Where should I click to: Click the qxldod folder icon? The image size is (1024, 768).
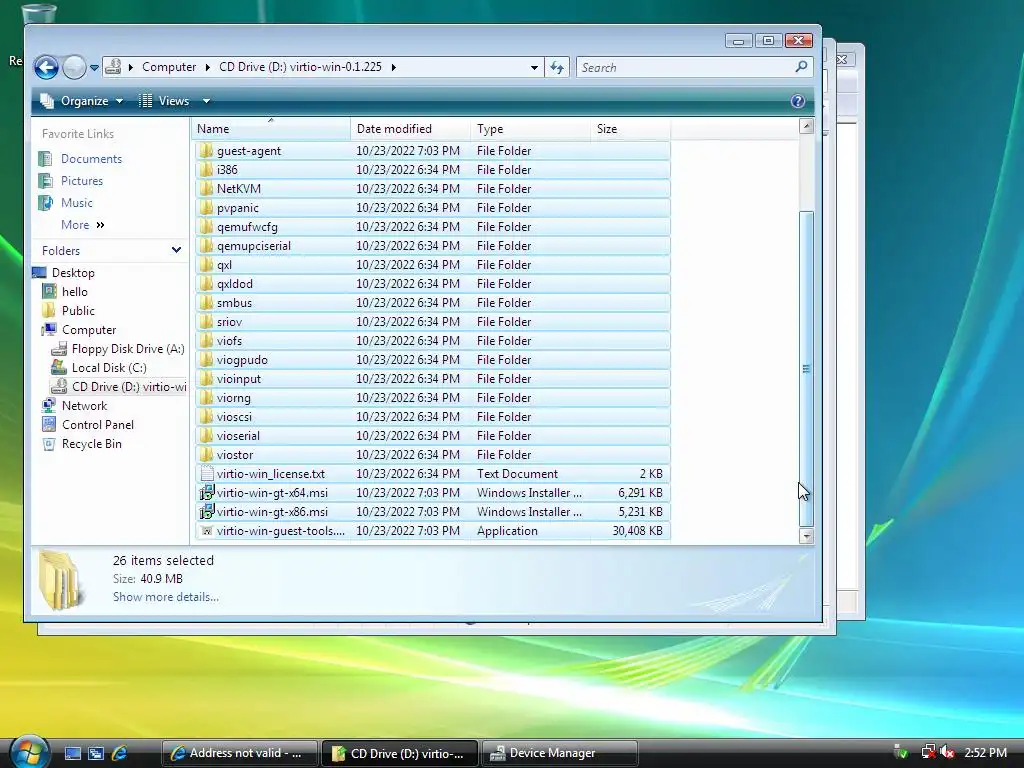[x=206, y=283]
